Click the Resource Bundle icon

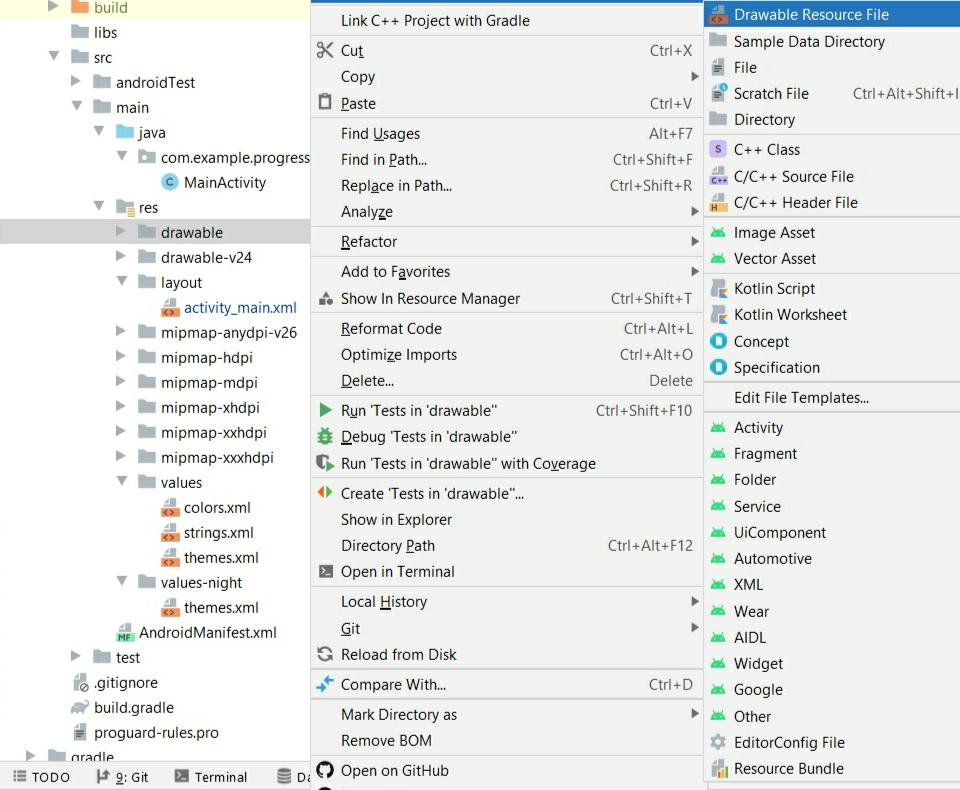point(719,768)
